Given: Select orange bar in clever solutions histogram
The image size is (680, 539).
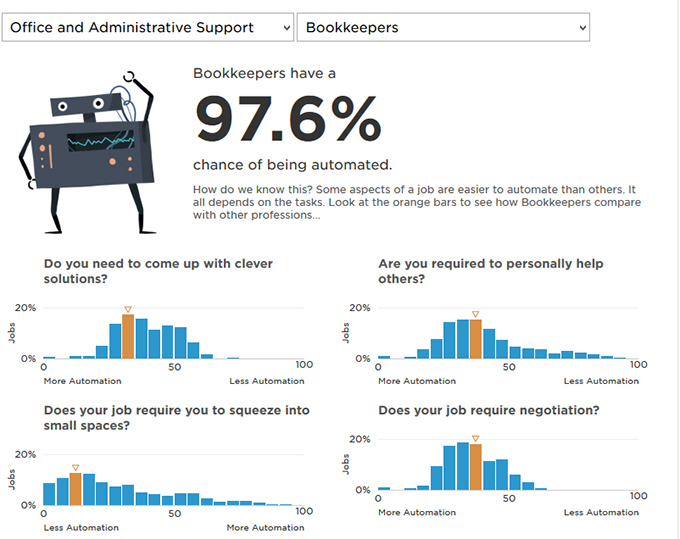Looking at the screenshot, I should tap(128, 336).
